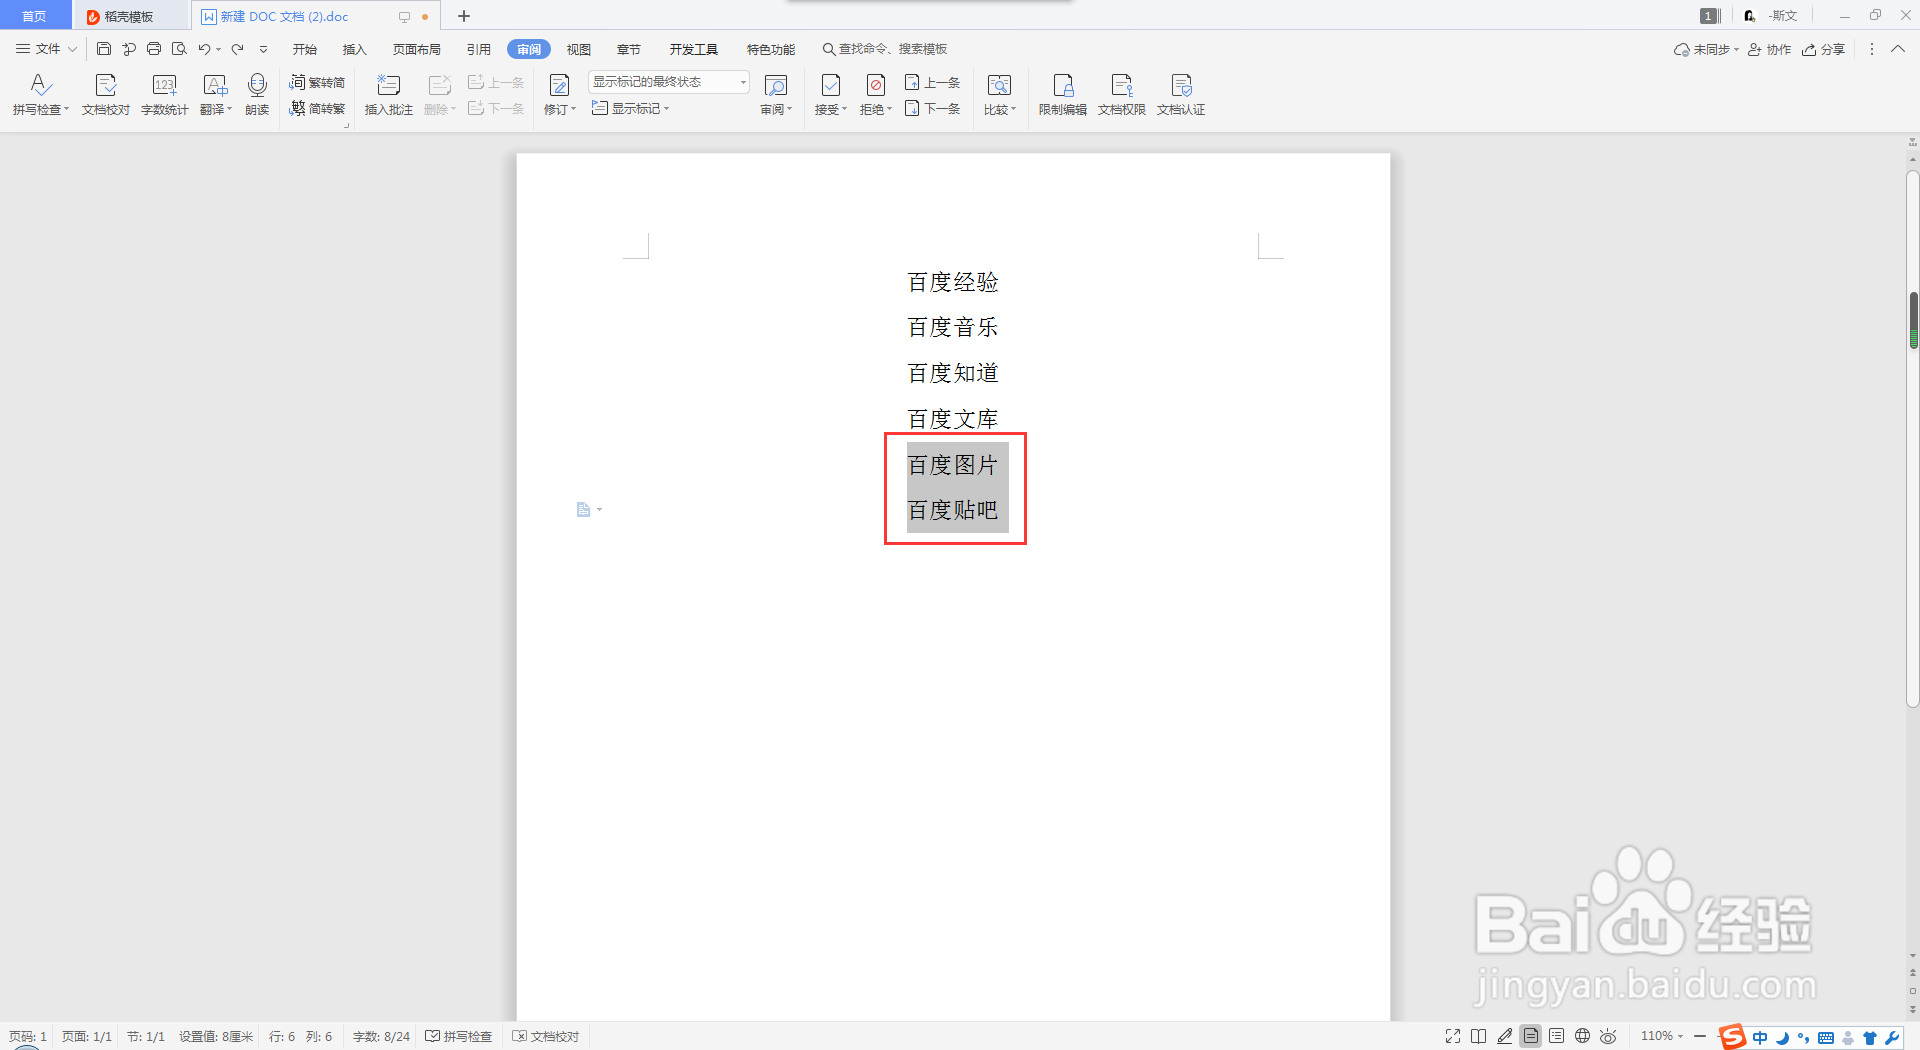
Task: Convert text with 繁转简
Action: coord(317,82)
